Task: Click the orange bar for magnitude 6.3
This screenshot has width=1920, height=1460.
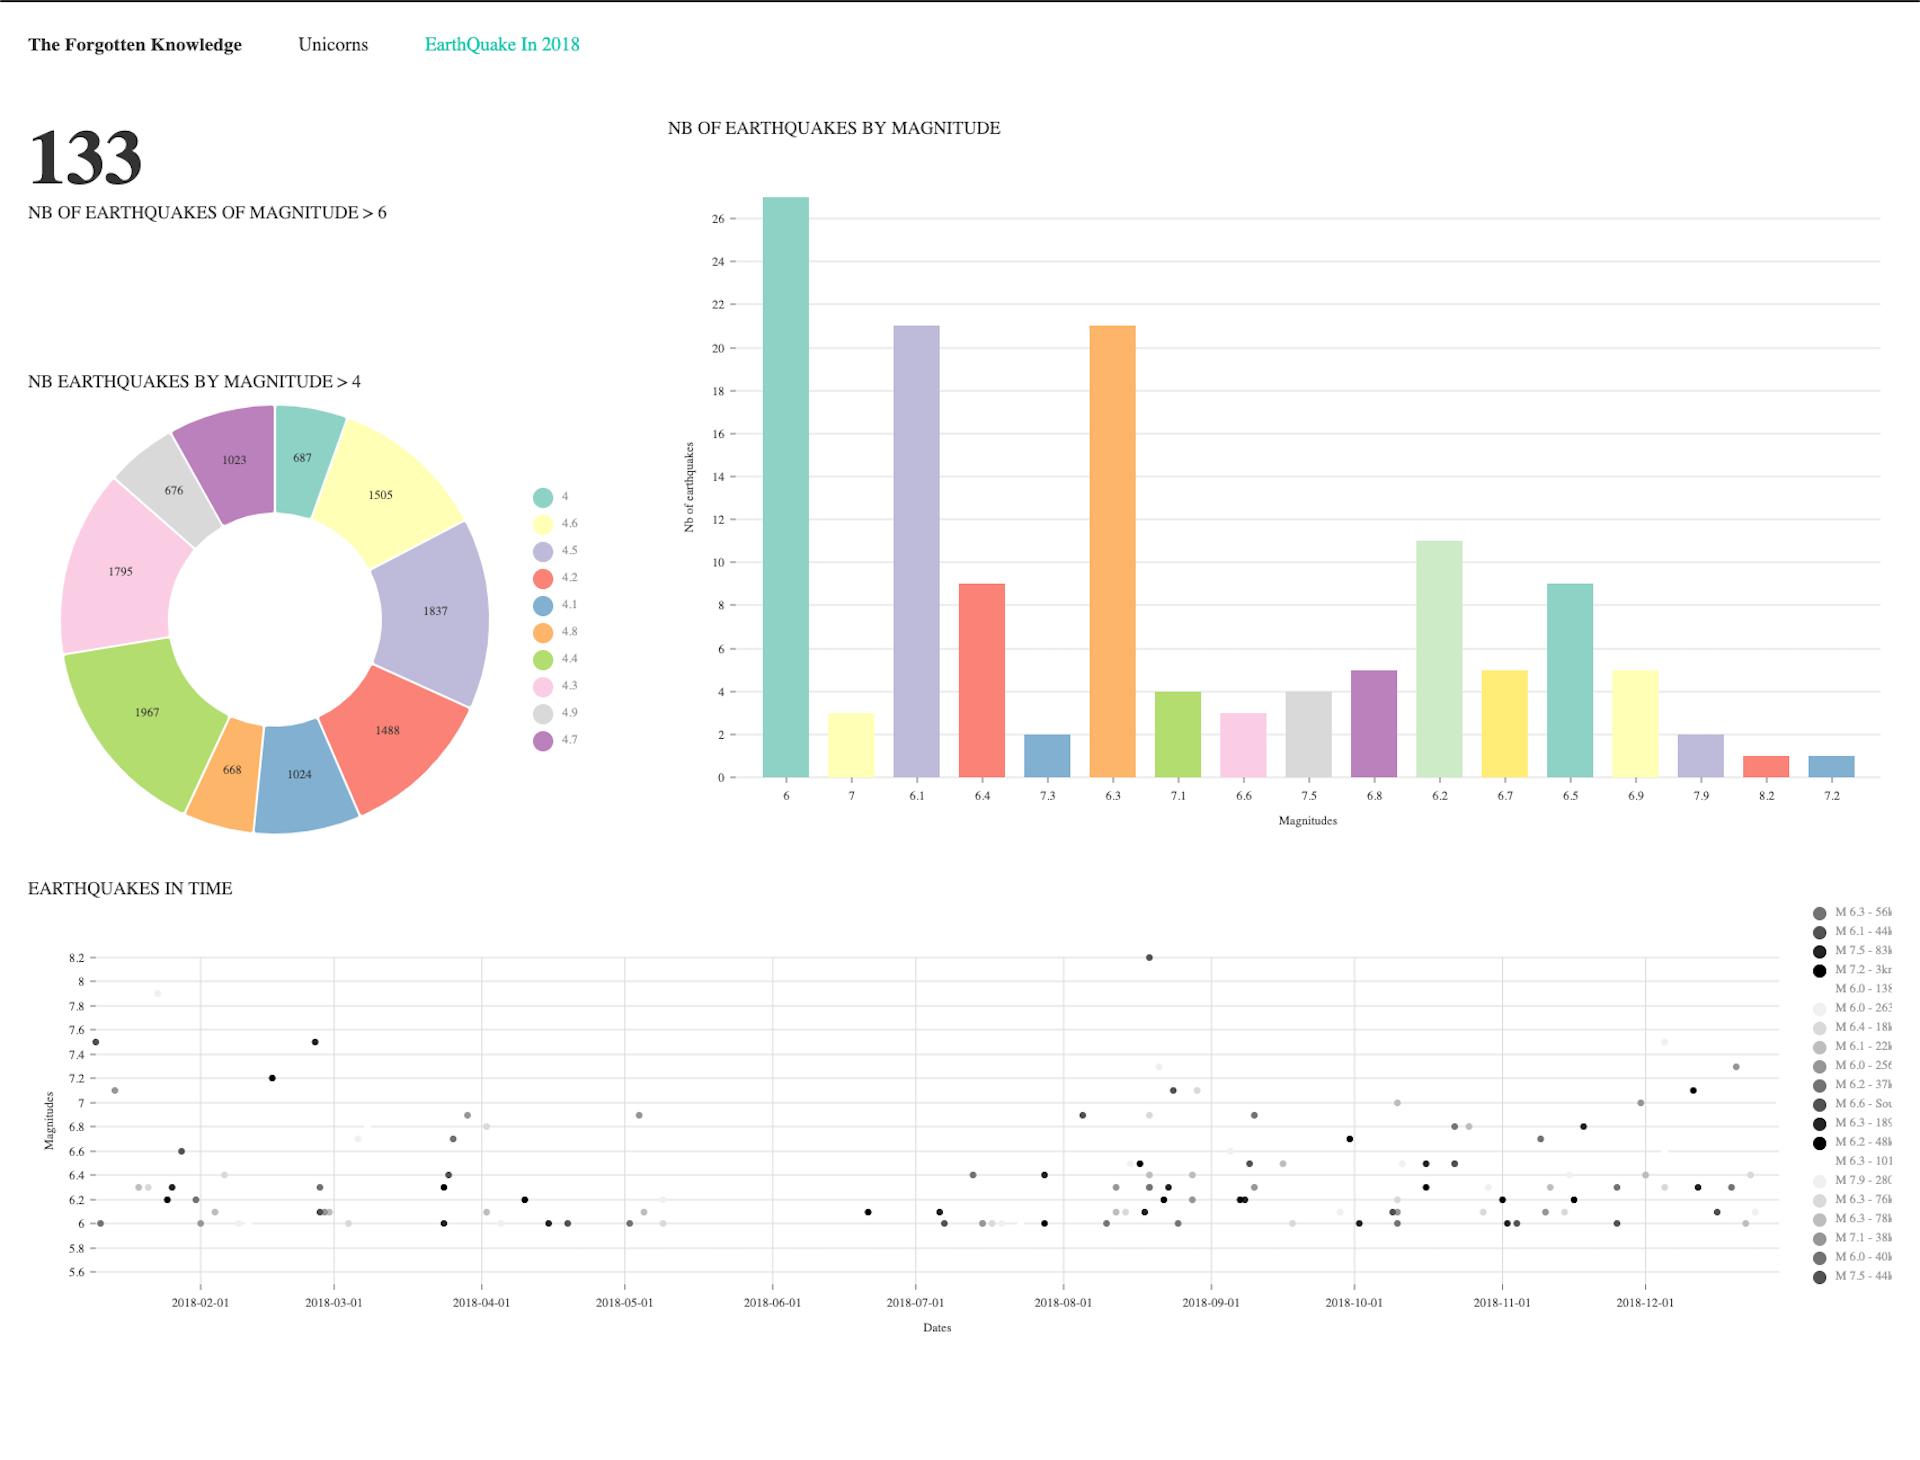Action: (1112, 551)
